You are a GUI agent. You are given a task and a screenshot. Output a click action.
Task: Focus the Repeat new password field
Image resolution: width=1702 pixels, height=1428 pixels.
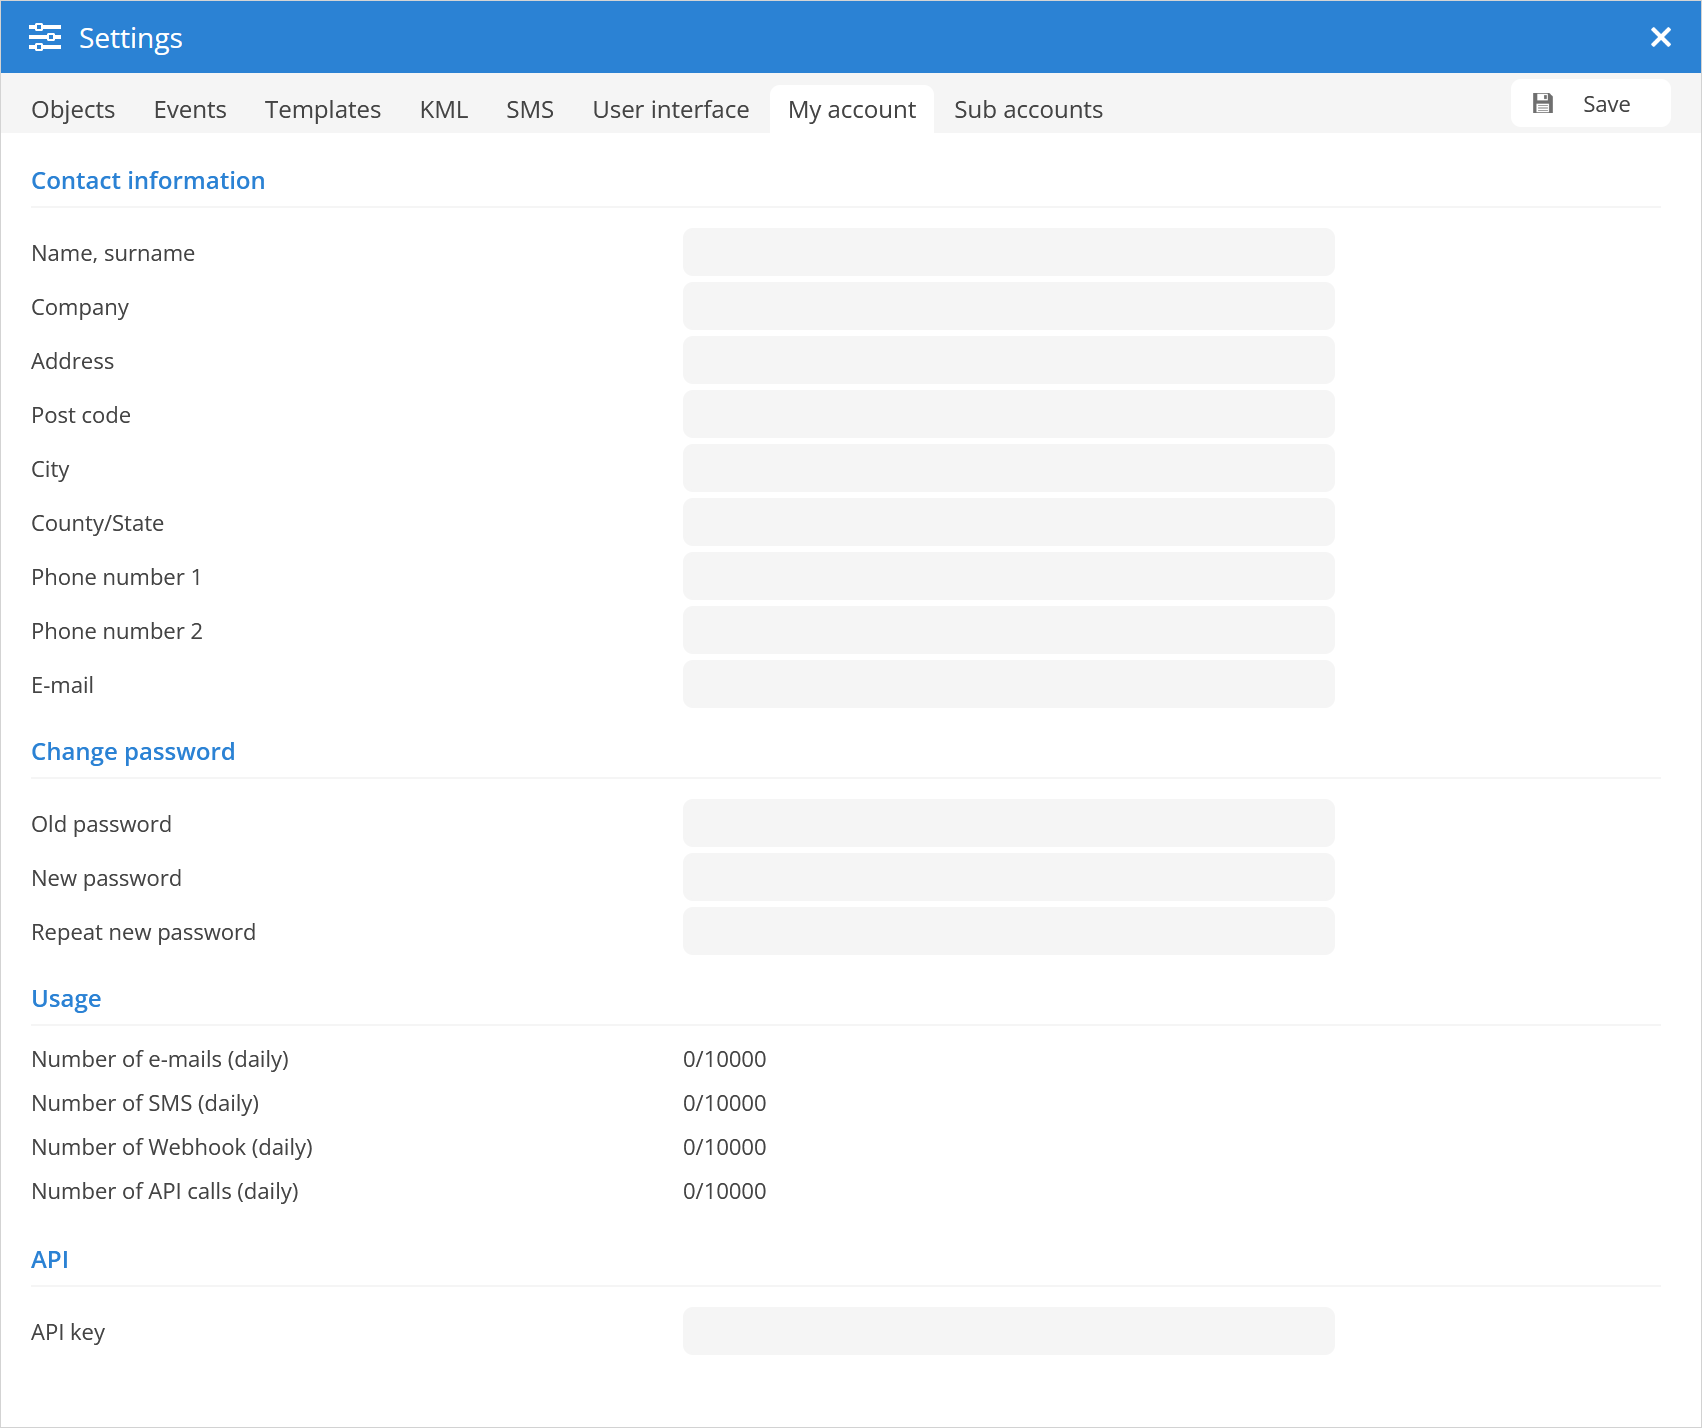click(x=1008, y=931)
